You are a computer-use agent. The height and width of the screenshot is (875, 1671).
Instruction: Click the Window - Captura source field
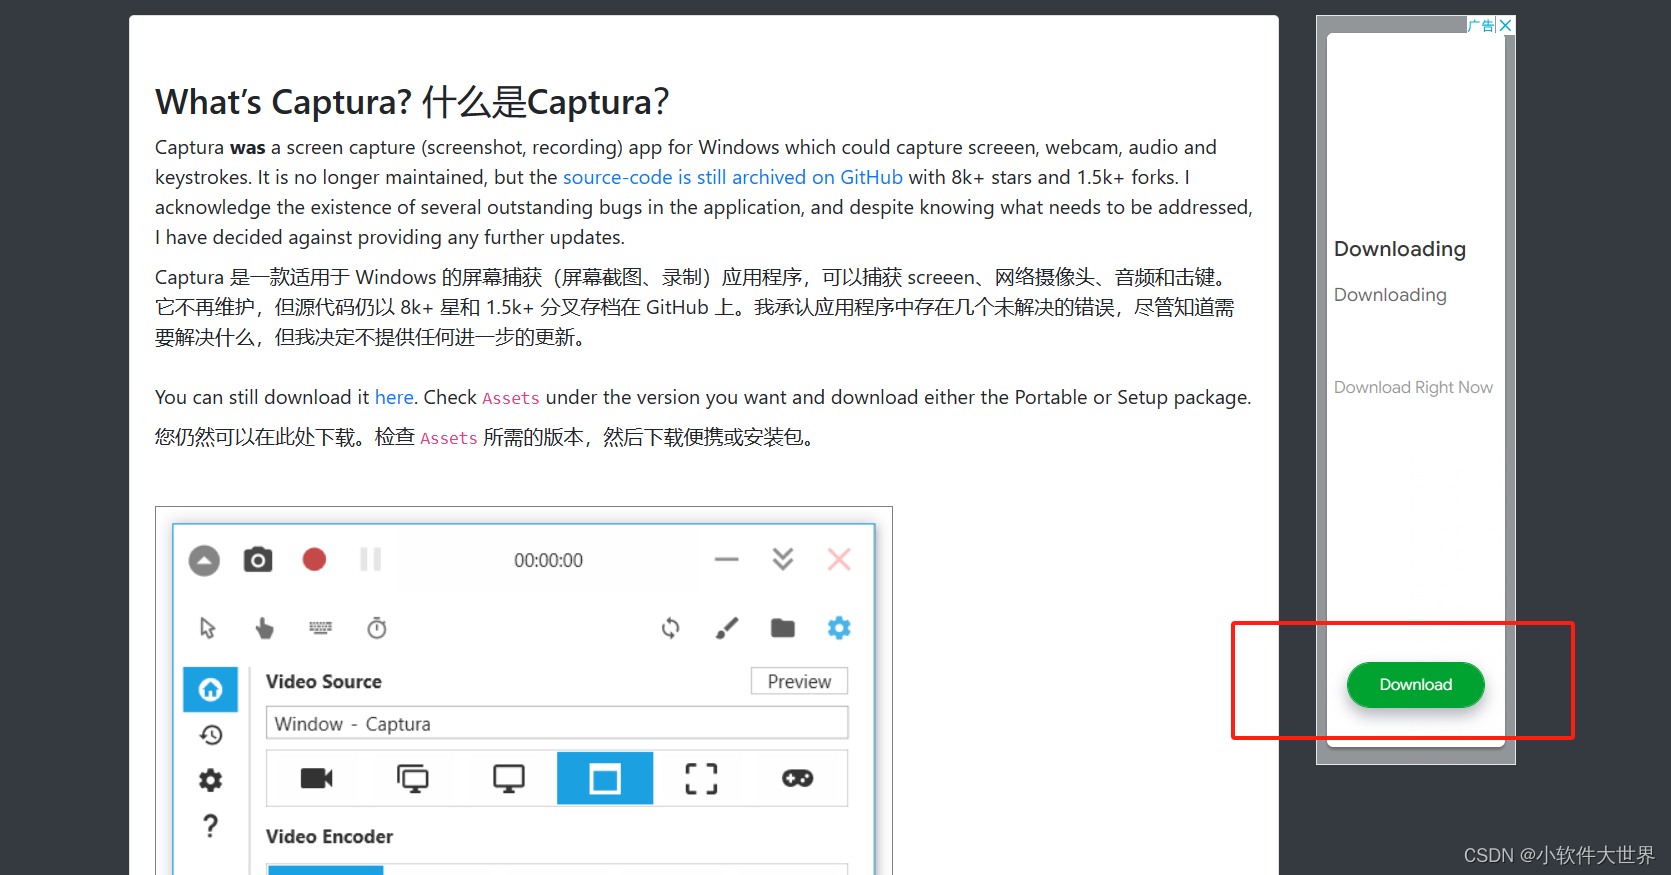coord(557,723)
